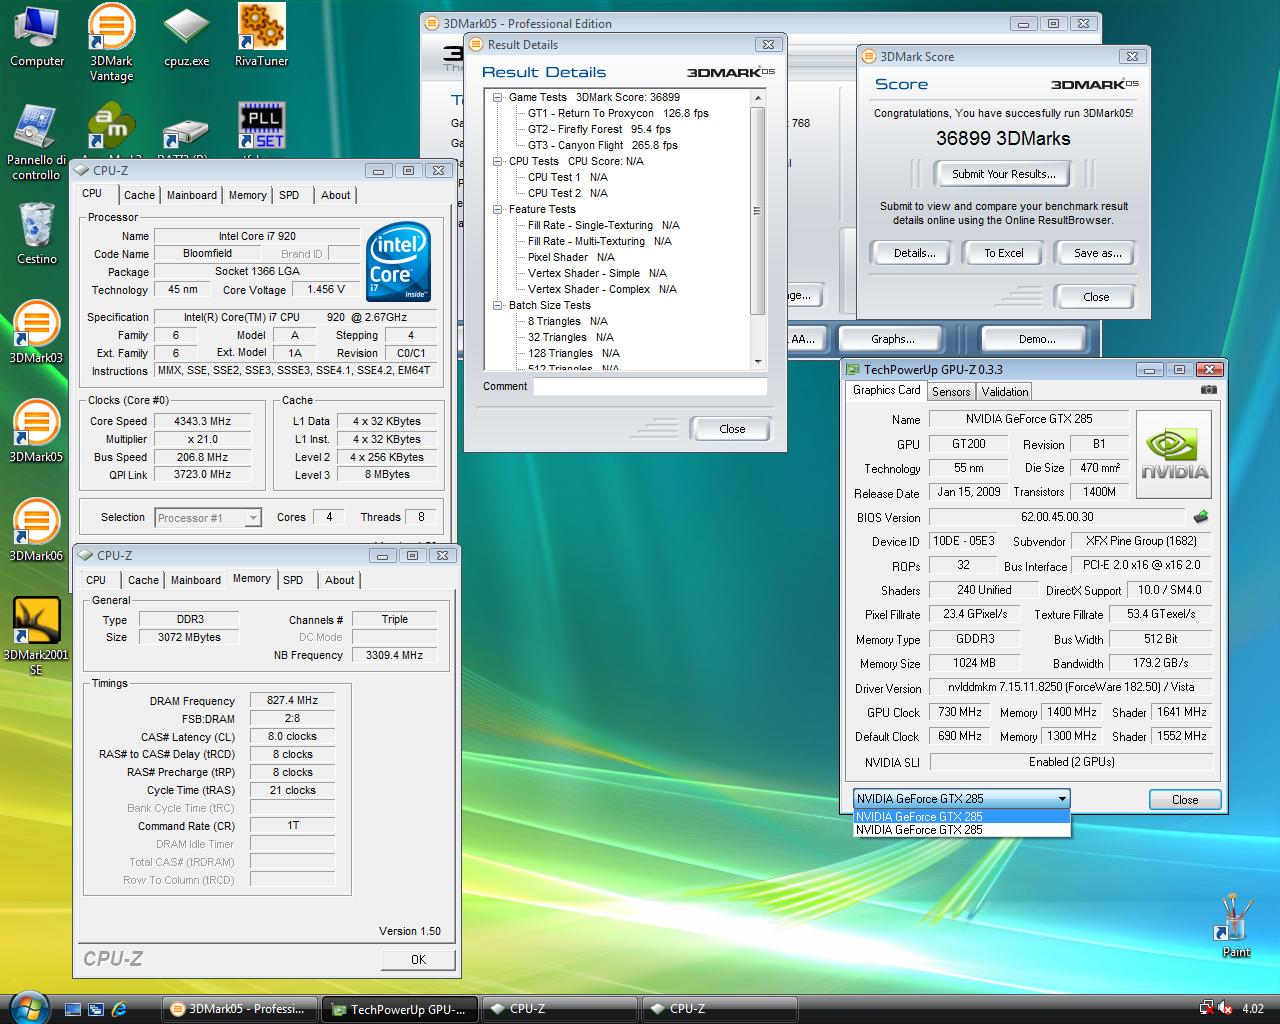
Task: Click in the Comment text field
Action: tap(649, 387)
